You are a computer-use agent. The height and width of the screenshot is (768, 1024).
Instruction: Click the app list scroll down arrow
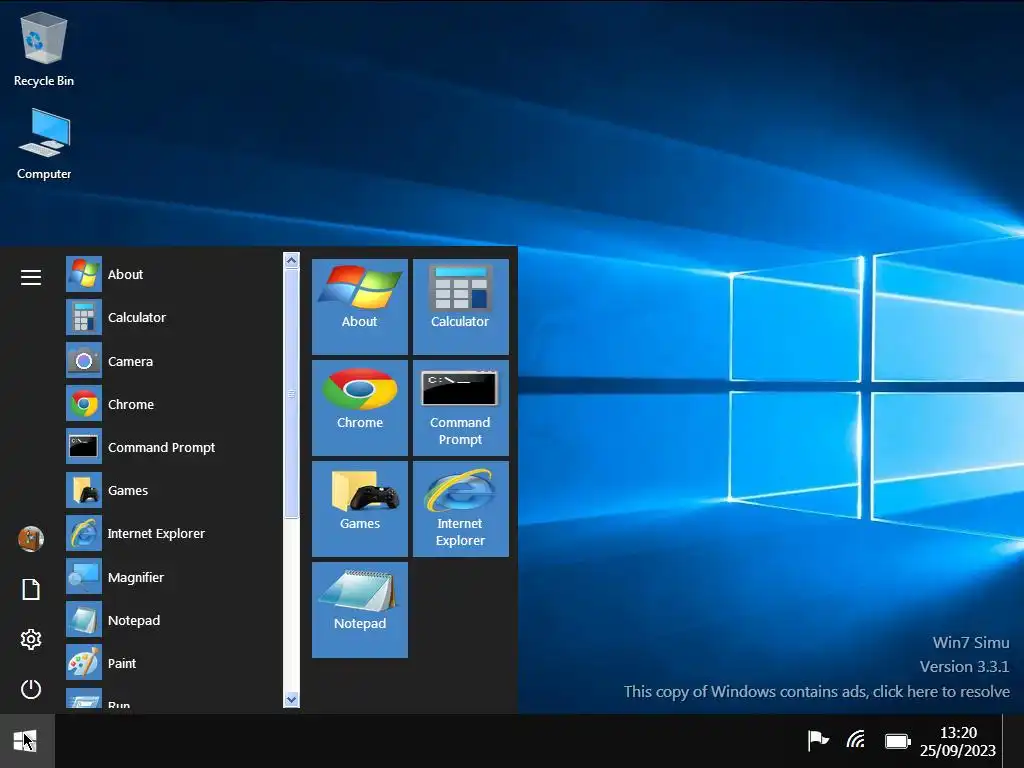(x=291, y=699)
